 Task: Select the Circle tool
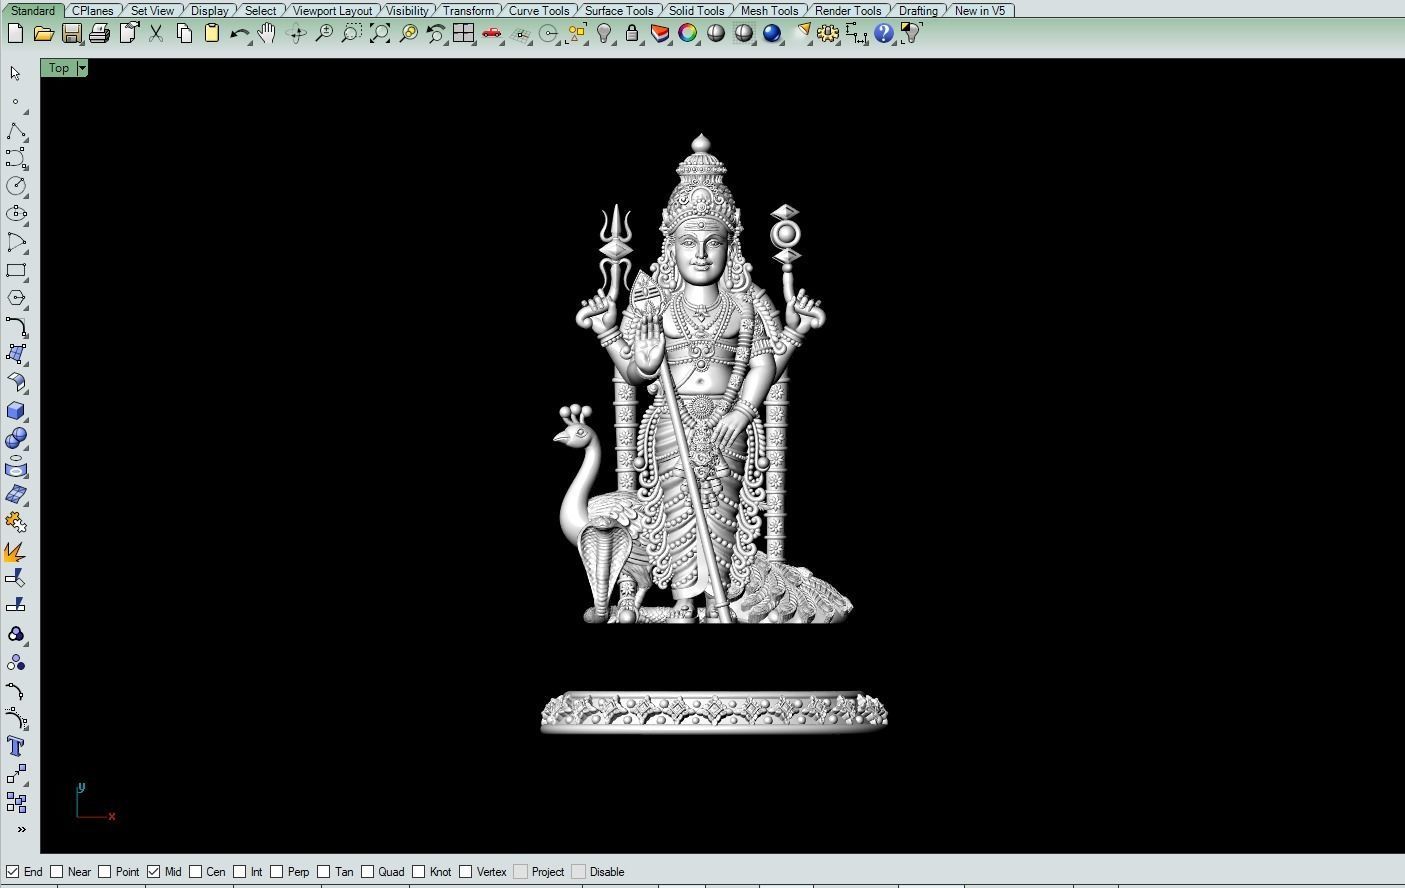coord(16,186)
